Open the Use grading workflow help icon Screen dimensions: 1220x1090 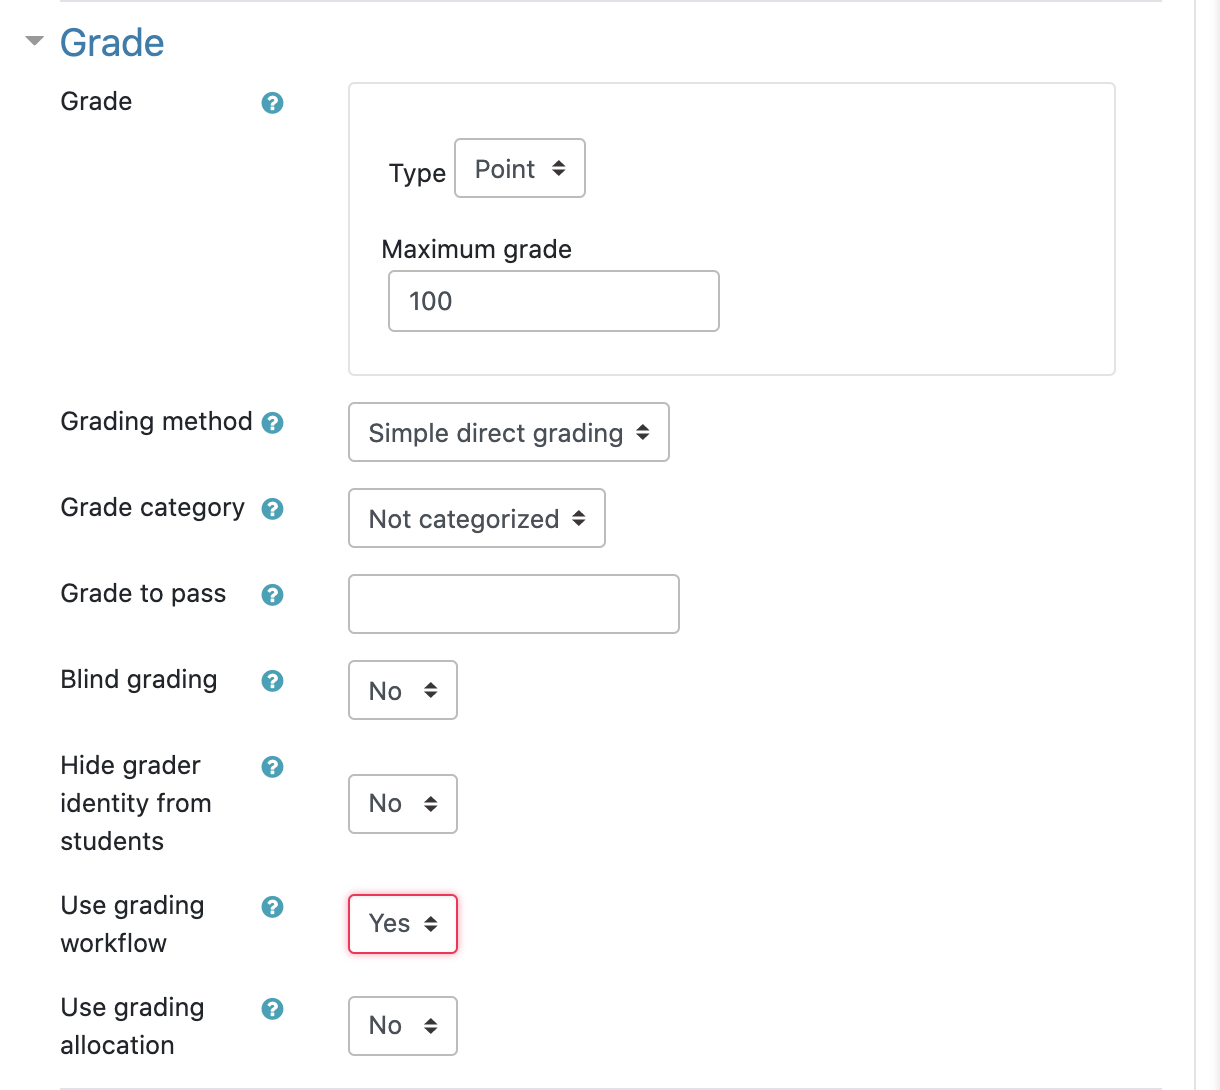coord(271,907)
